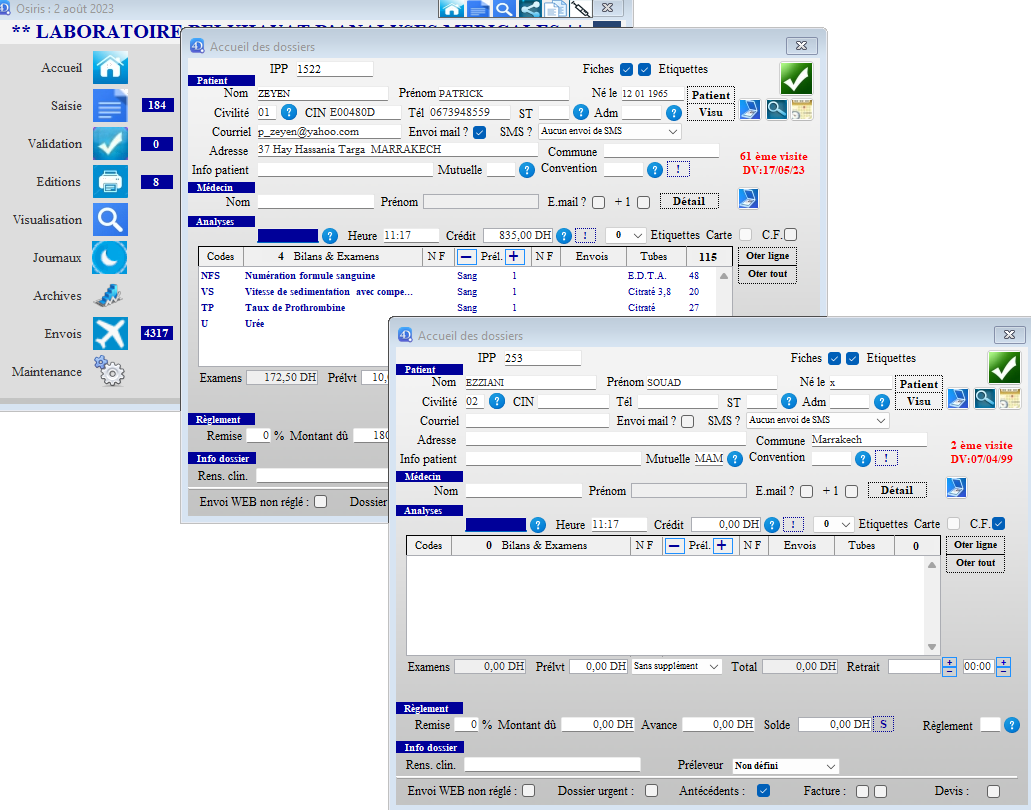Click the Oter ligne button in dossier 253
1031x810 pixels.
tap(976, 545)
